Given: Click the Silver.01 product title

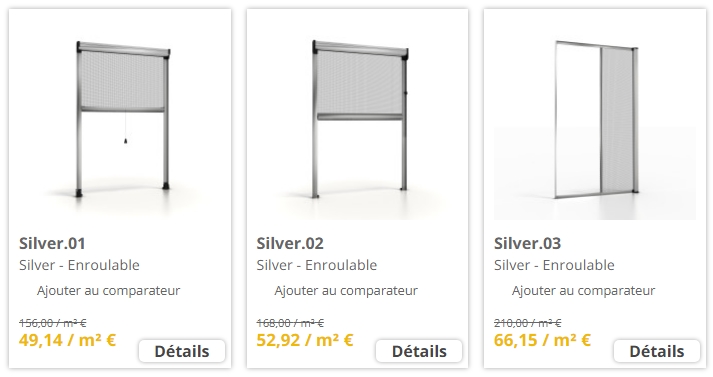Looking at the screenshot, I should [52, 243].
